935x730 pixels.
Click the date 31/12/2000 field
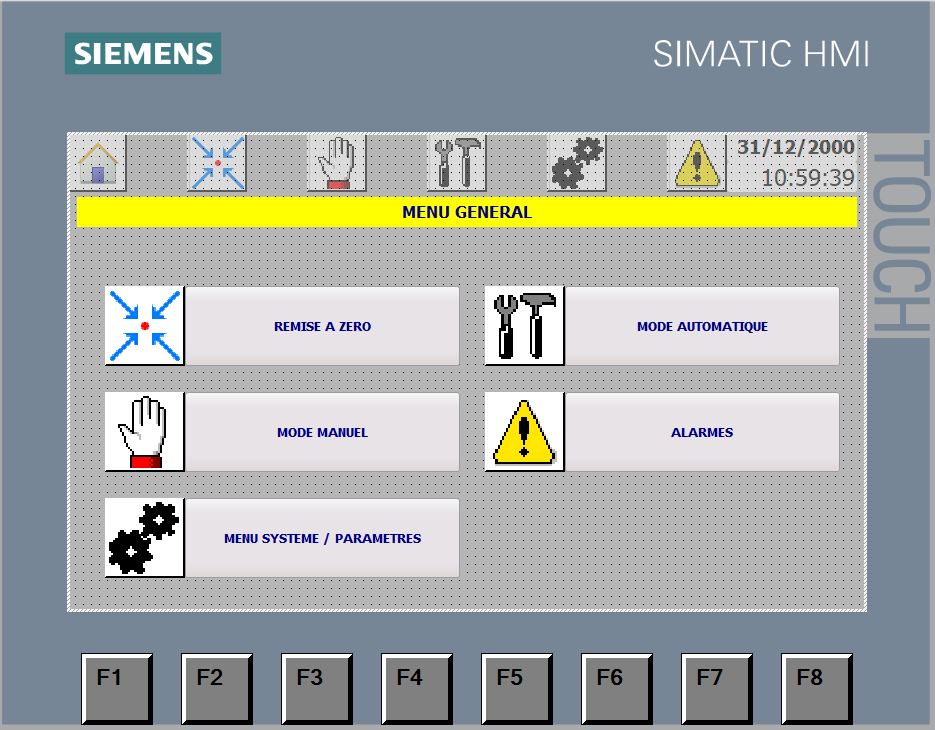(x=795, y=147)
